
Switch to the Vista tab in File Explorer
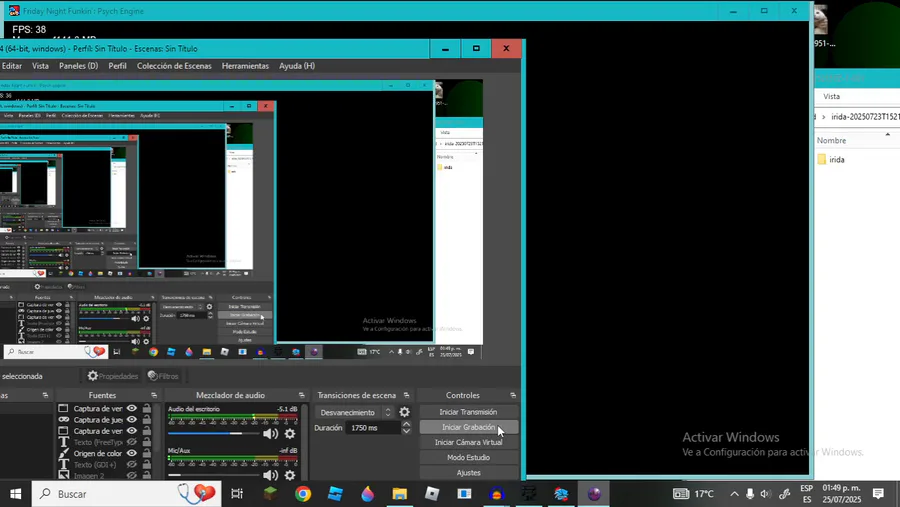click(x=831, y=96)
